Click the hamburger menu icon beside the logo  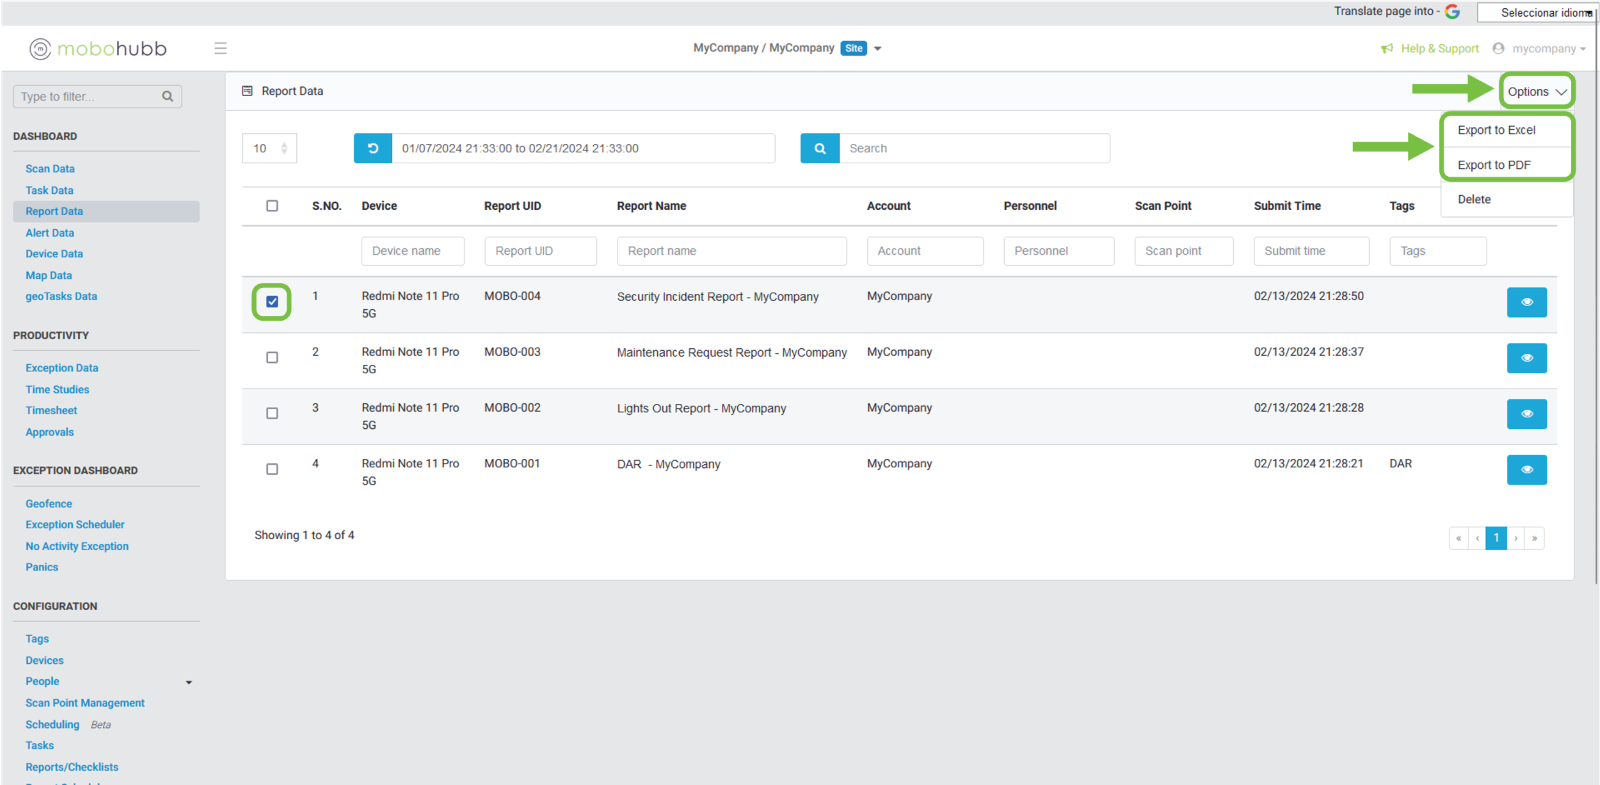click(x=220, y=48)
